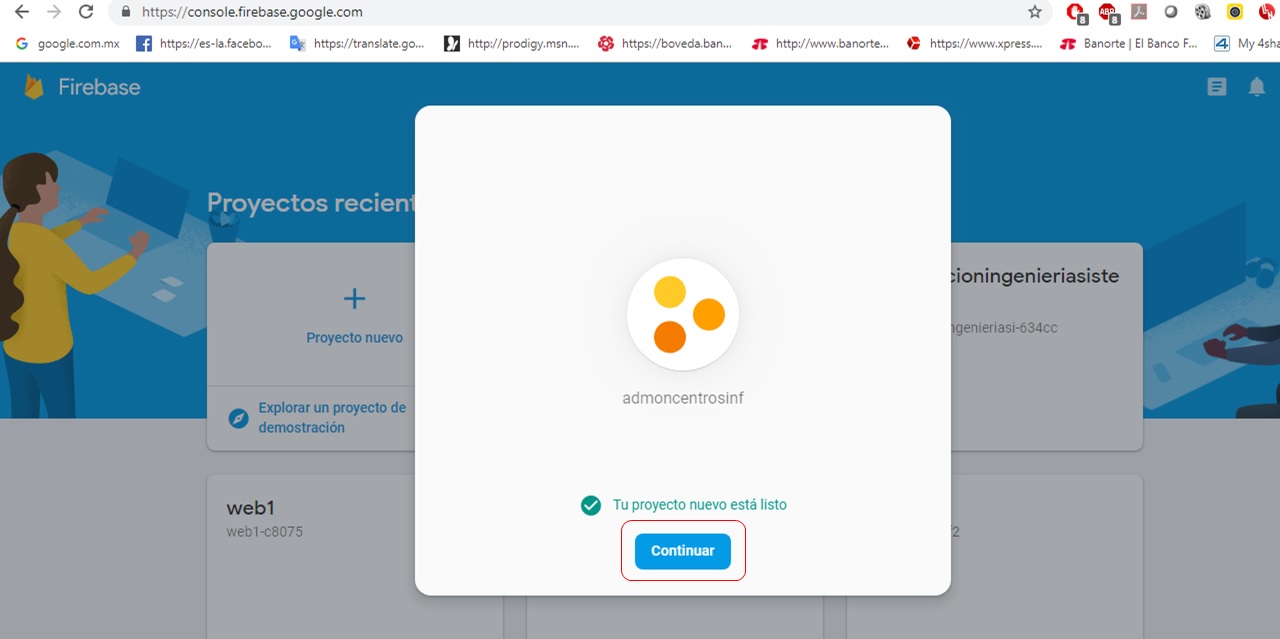Click the admoncentrosinf project icon
1280x639 pixels.
pyautogui.click(x=682, y=315)
